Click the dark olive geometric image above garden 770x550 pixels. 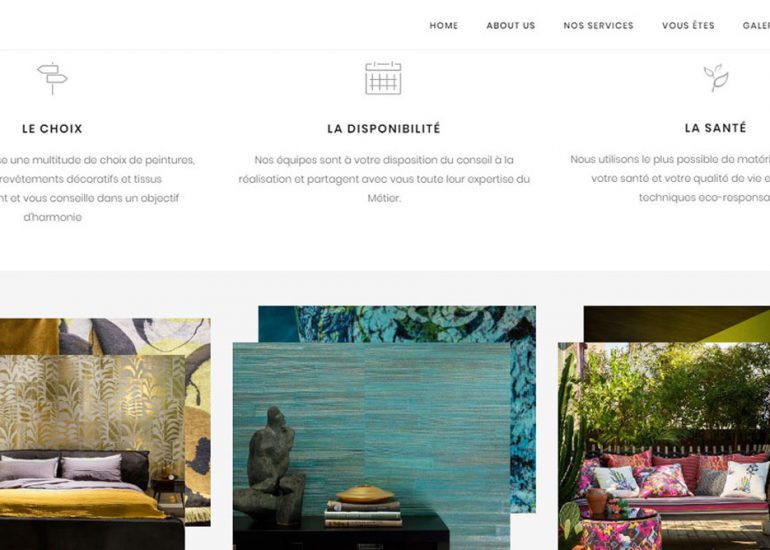pyautogui.click(x=677, y=324)
